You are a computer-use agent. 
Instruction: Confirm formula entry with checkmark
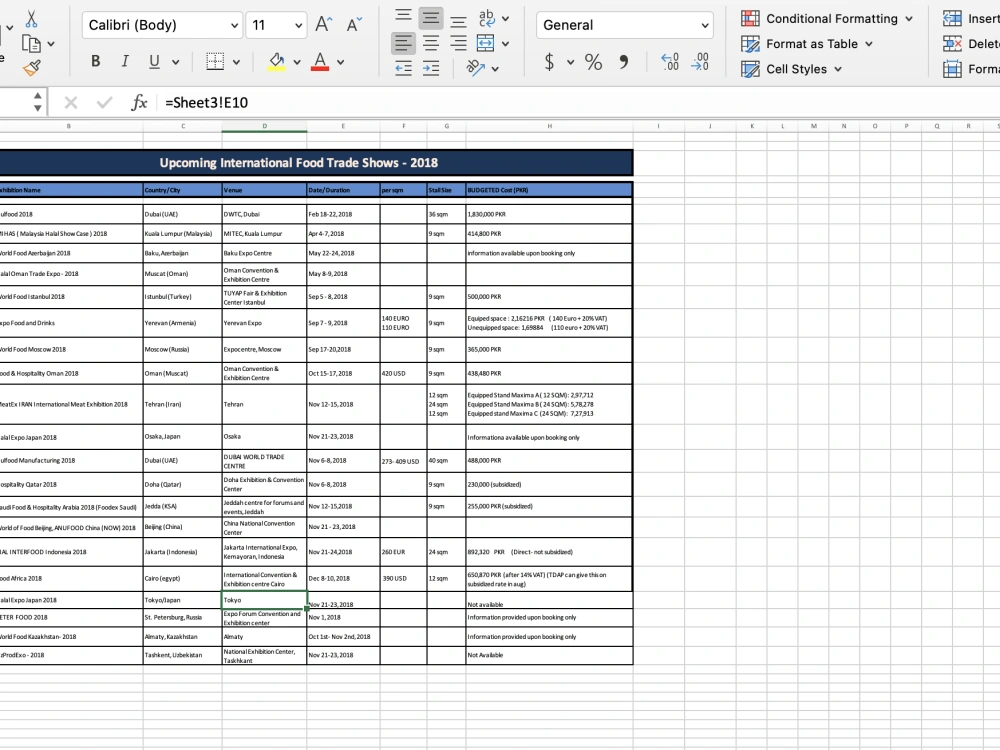point(105,103)
